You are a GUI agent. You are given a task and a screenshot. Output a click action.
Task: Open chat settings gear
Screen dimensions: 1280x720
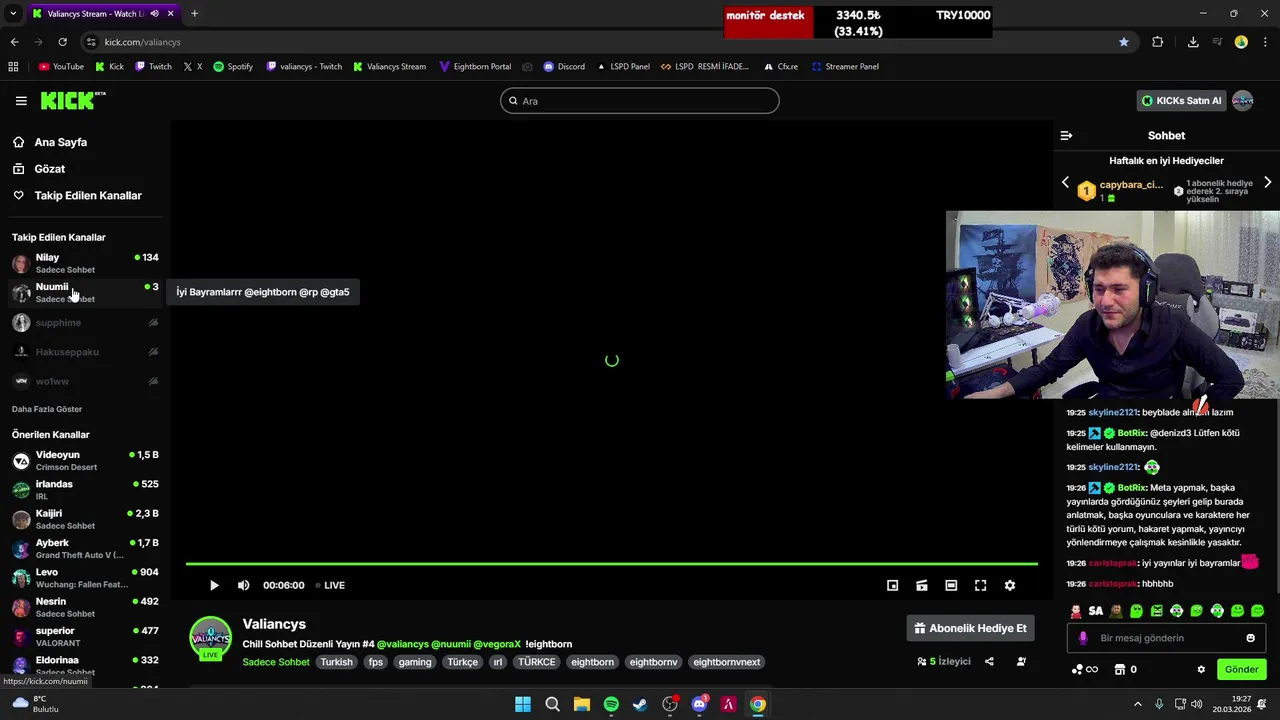(x=1201, y=670)
